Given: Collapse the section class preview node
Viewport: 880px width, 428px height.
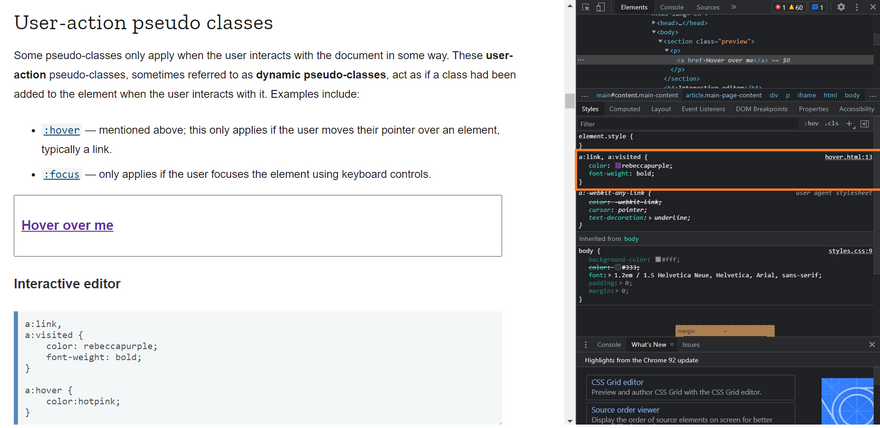Looking at the screenshot, I should click(x=662, y=41).
